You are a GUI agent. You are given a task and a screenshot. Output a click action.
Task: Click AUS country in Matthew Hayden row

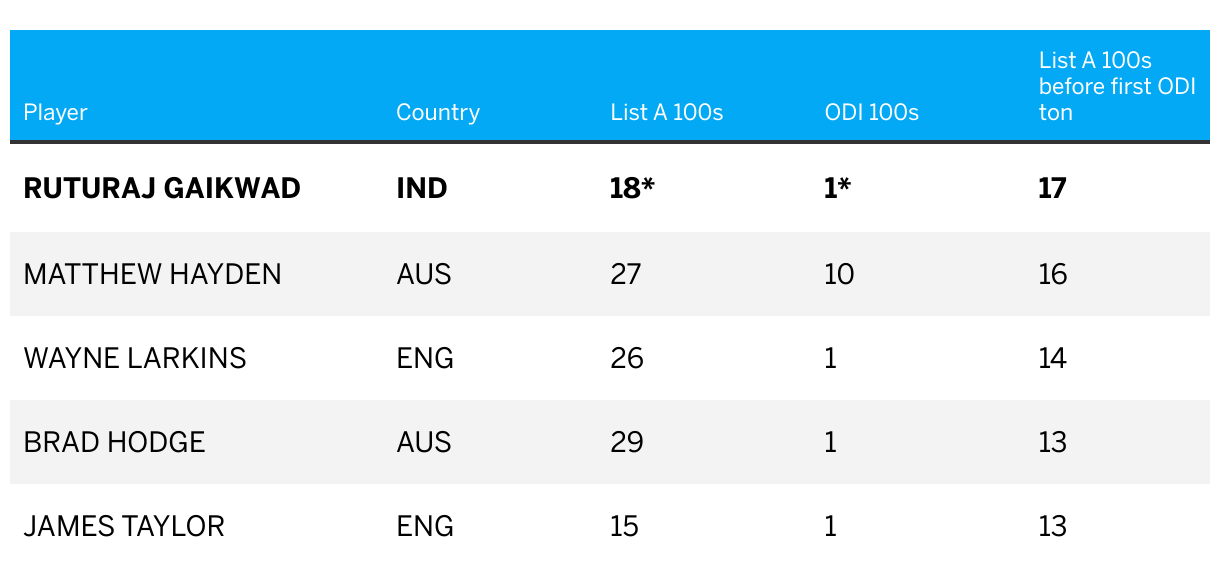tap(424, 274)
